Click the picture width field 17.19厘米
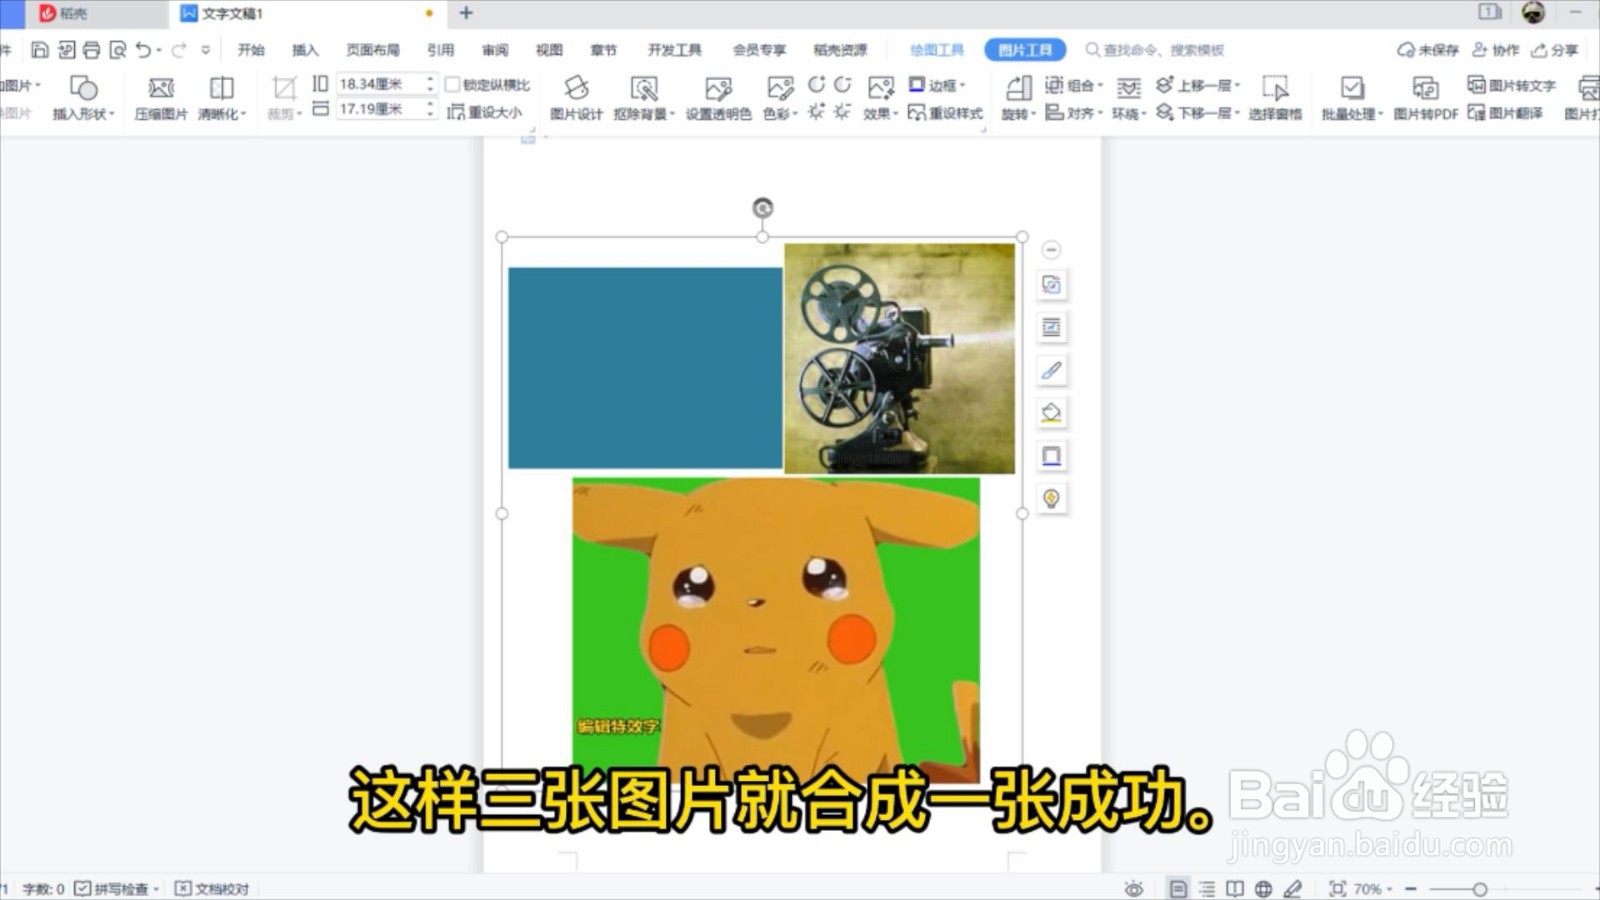Image resolution: width=1600 pixels, height=900 pixels. point(385,109)
